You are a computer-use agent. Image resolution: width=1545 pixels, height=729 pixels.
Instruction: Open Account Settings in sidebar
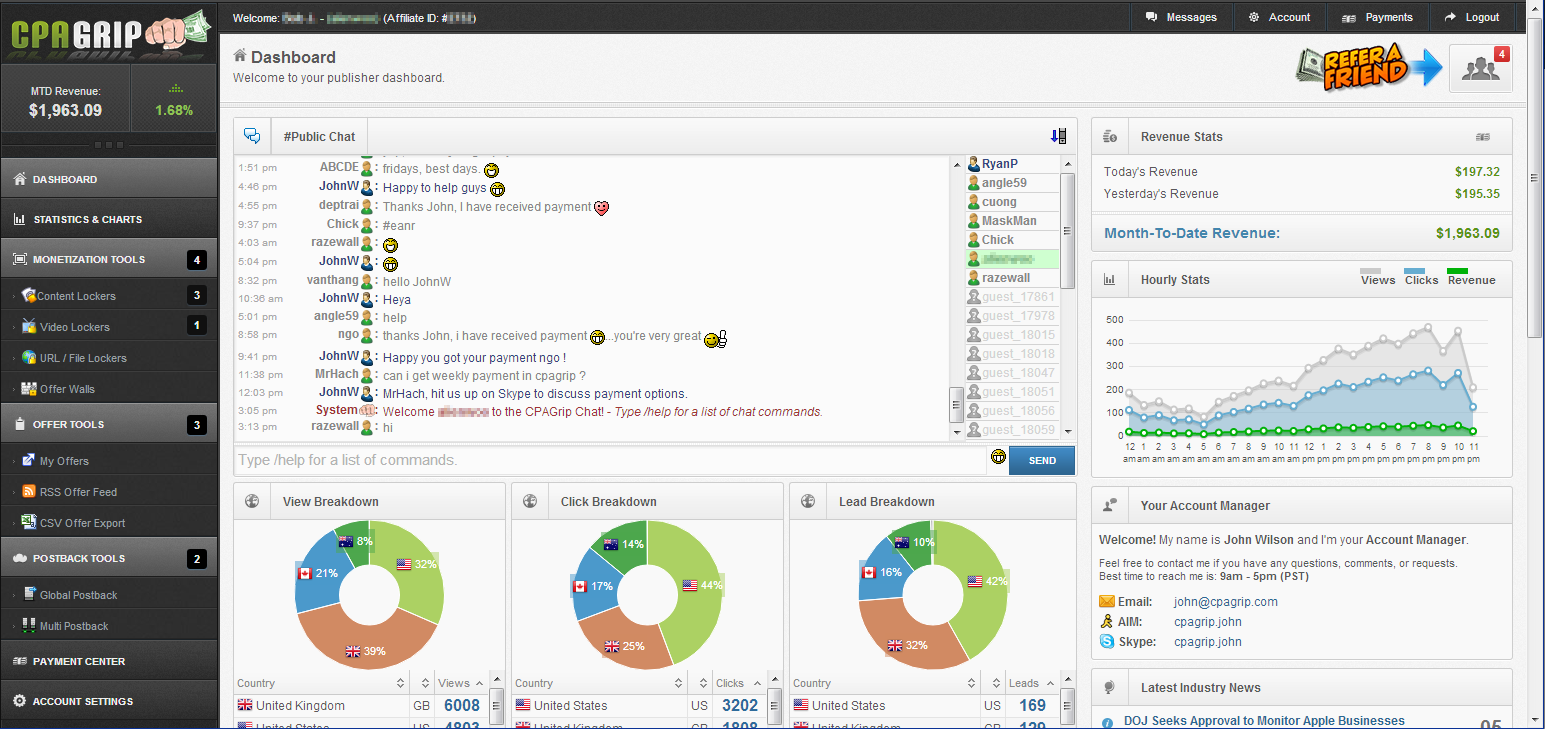pyautogui.click(x=109, y=701)
